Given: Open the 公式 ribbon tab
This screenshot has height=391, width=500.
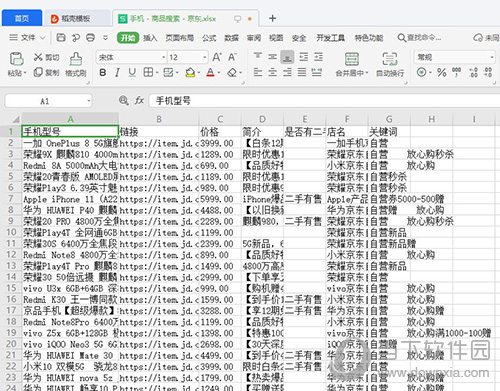Looking at the screenshot, I should coord(209,38).
